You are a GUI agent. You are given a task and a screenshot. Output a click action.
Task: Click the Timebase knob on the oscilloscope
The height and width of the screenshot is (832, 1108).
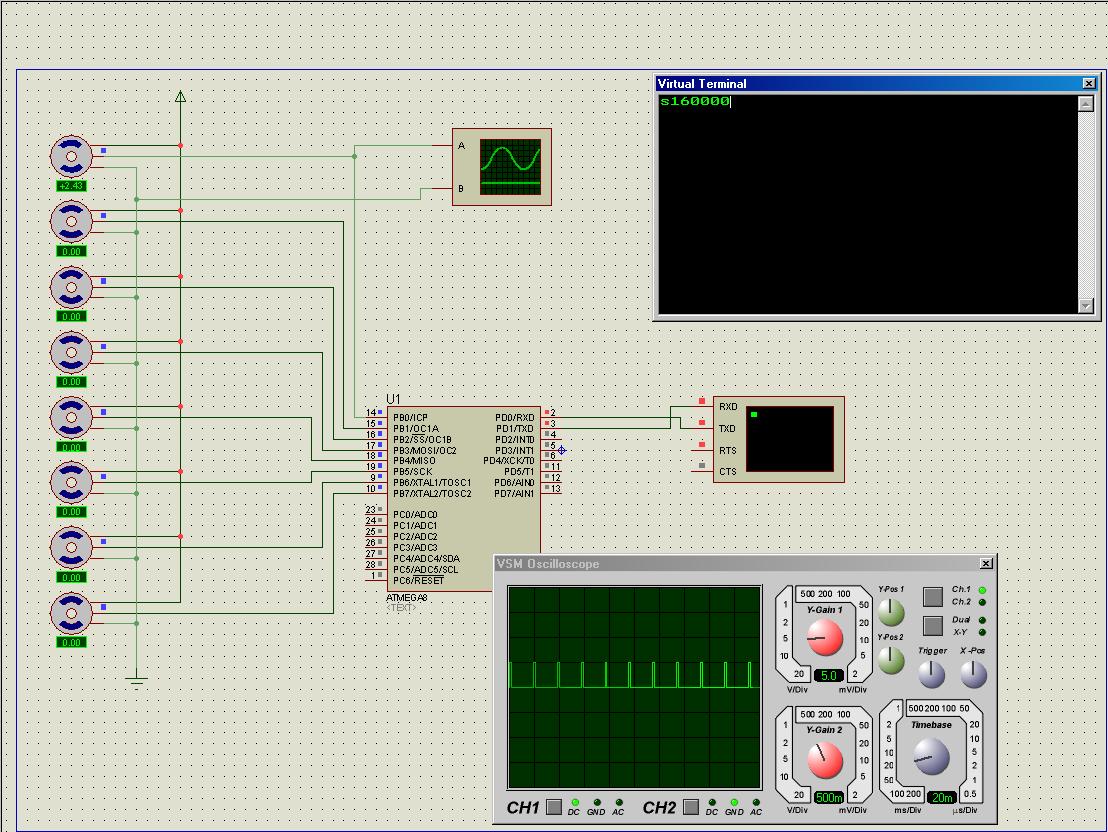click(x=931, y=758)
